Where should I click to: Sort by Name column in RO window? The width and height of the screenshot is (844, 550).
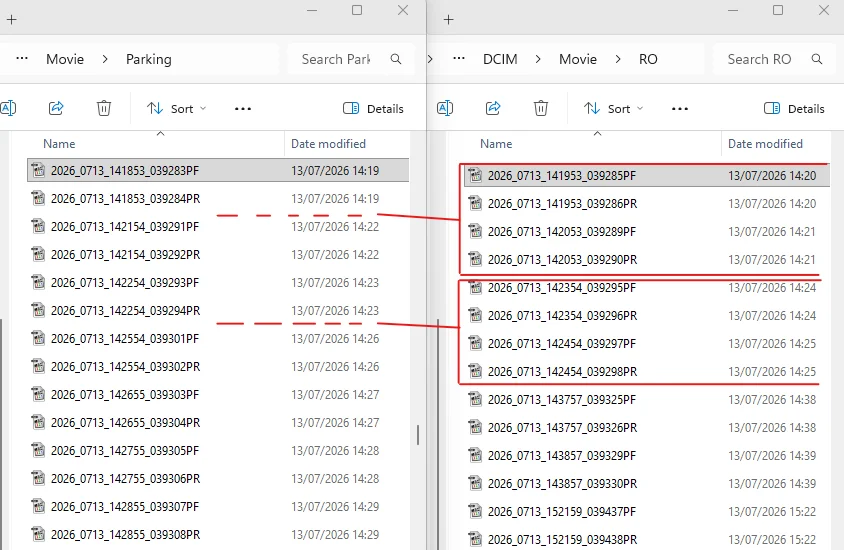coord(496,144)
